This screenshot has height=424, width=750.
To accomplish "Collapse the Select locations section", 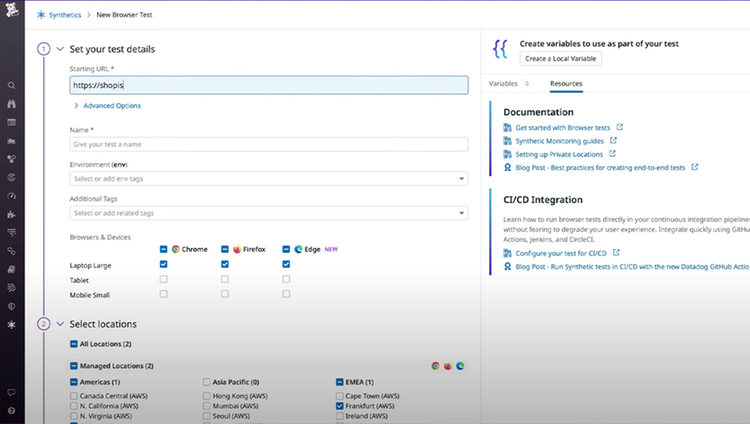I will [60, 324].
